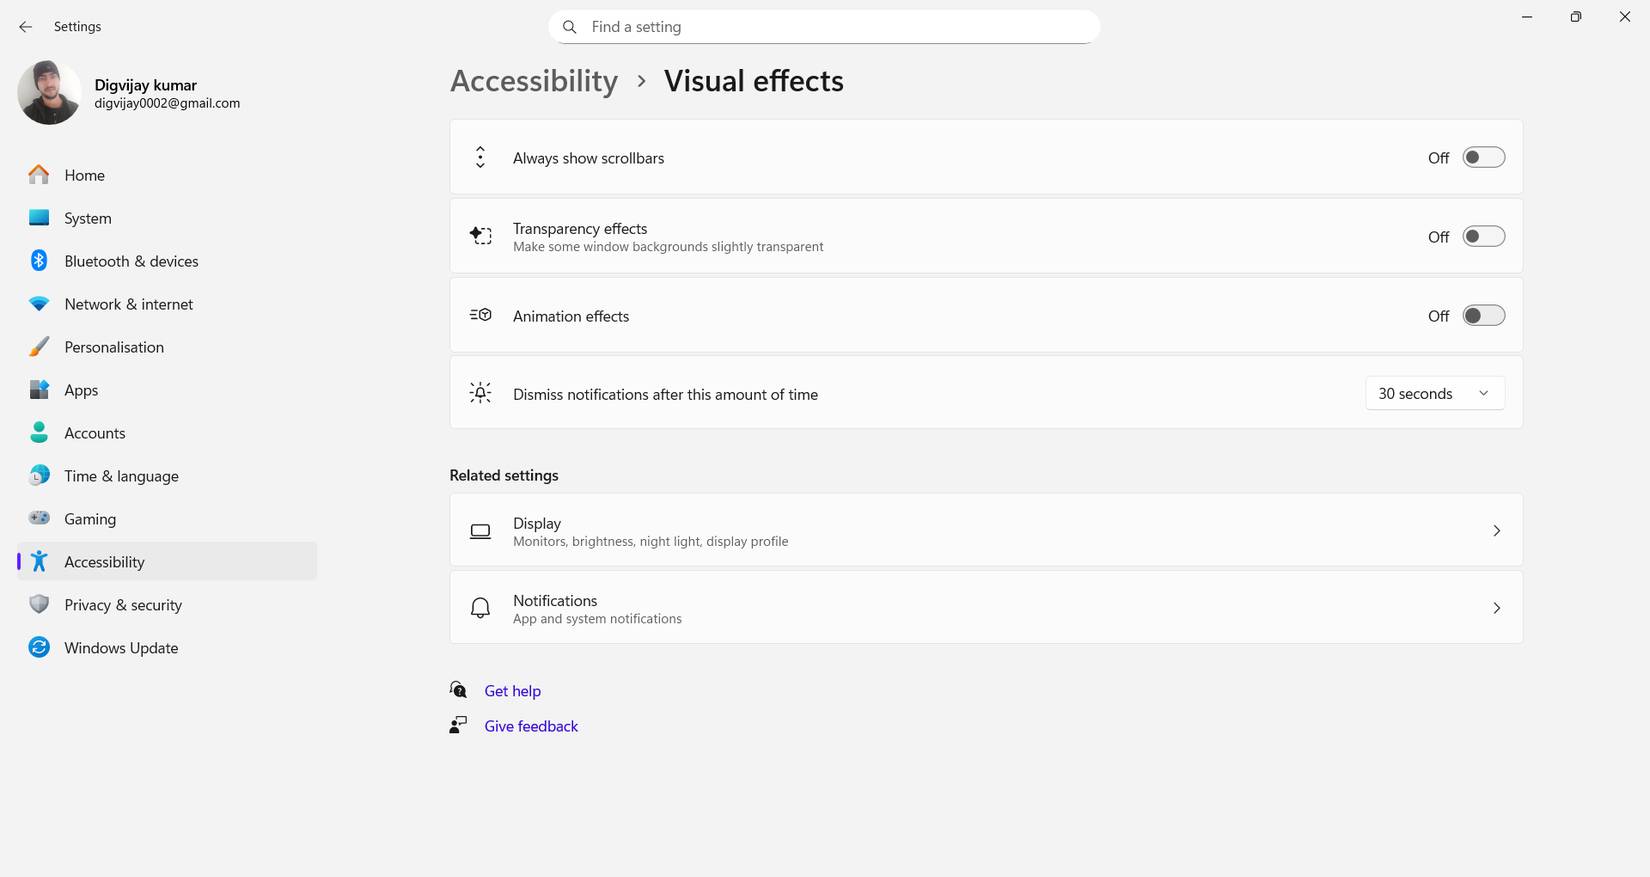The image size is (1650, 877).
Task: Click the Find a setting search box
Action: pyautogui.click(x=824, y=27)
